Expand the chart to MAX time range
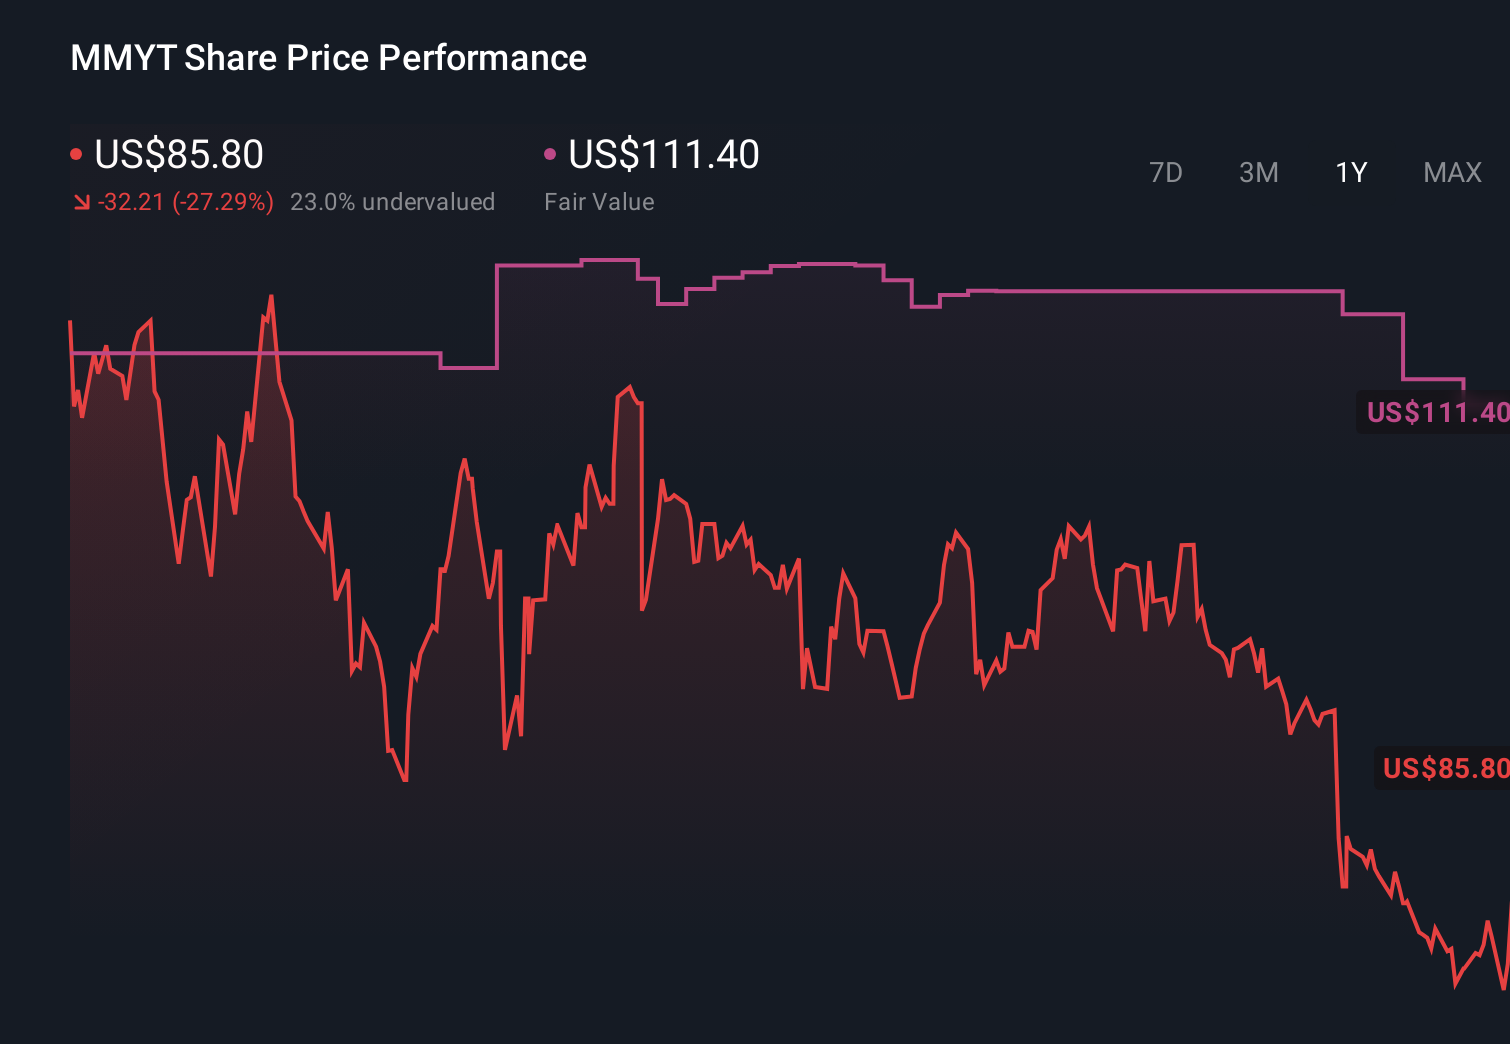 [1452, 172]
